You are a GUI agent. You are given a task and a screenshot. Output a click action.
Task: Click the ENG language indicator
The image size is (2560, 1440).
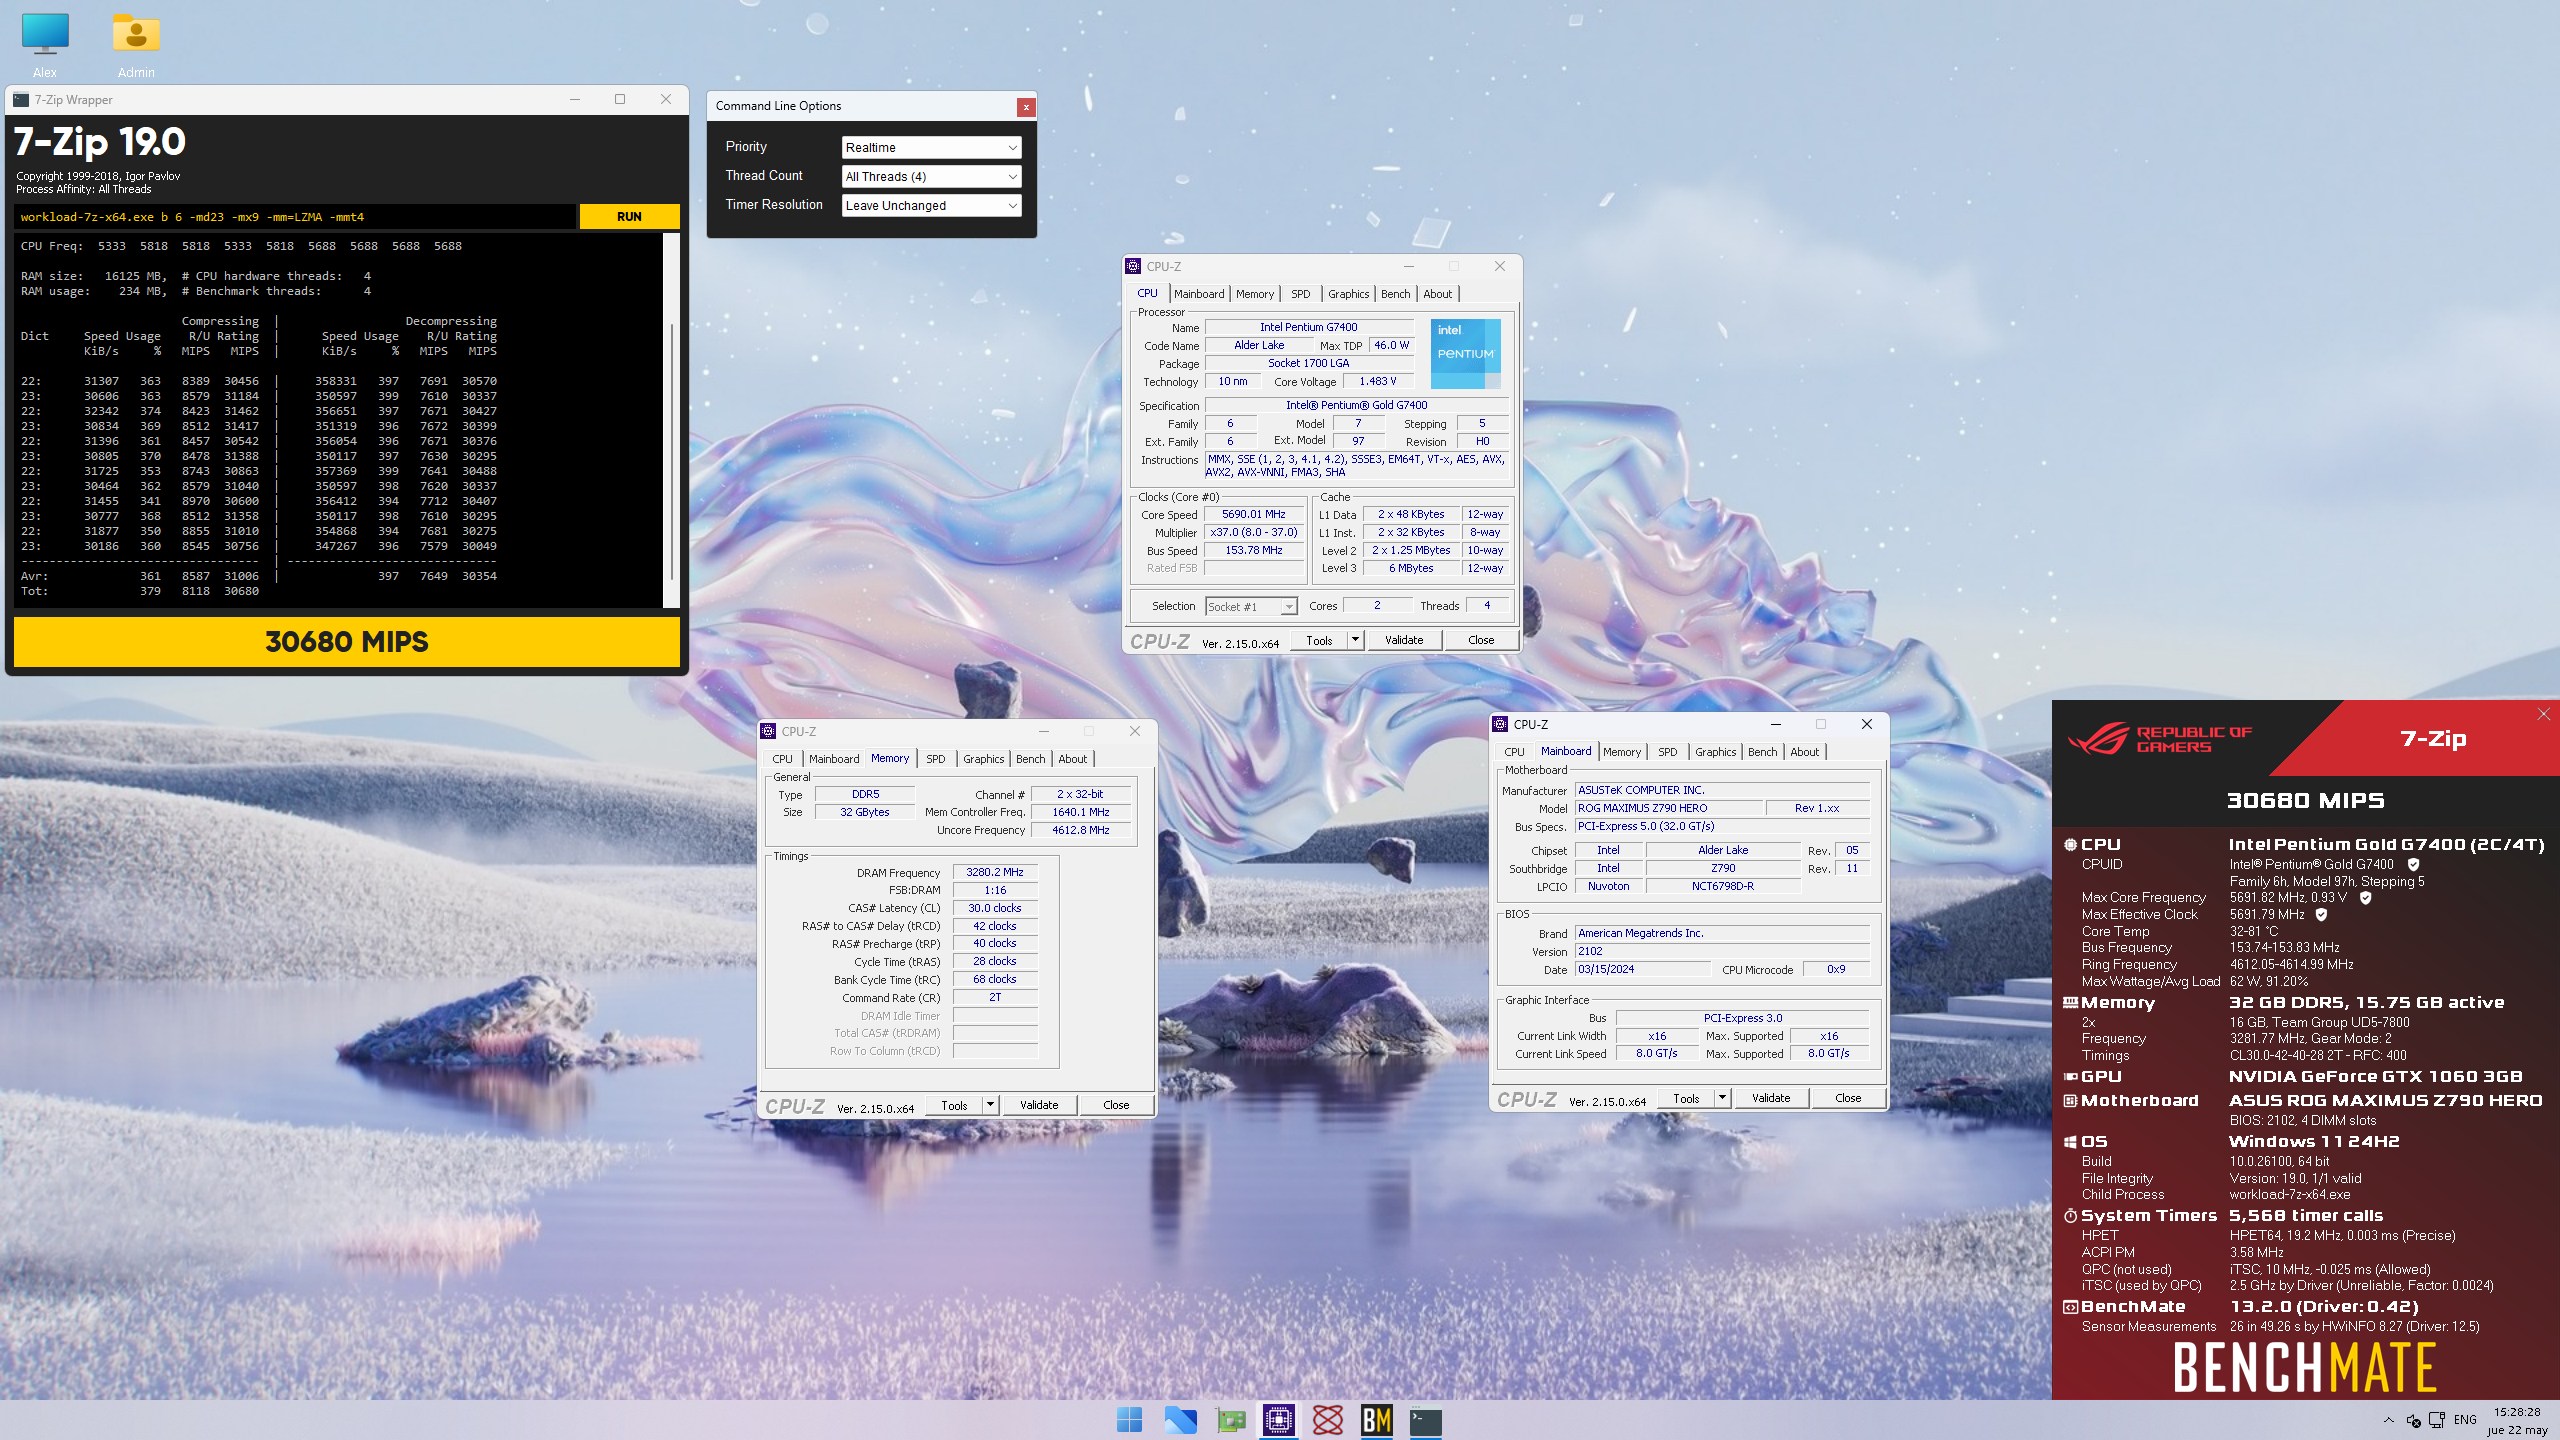[x=2465, y=1420]
